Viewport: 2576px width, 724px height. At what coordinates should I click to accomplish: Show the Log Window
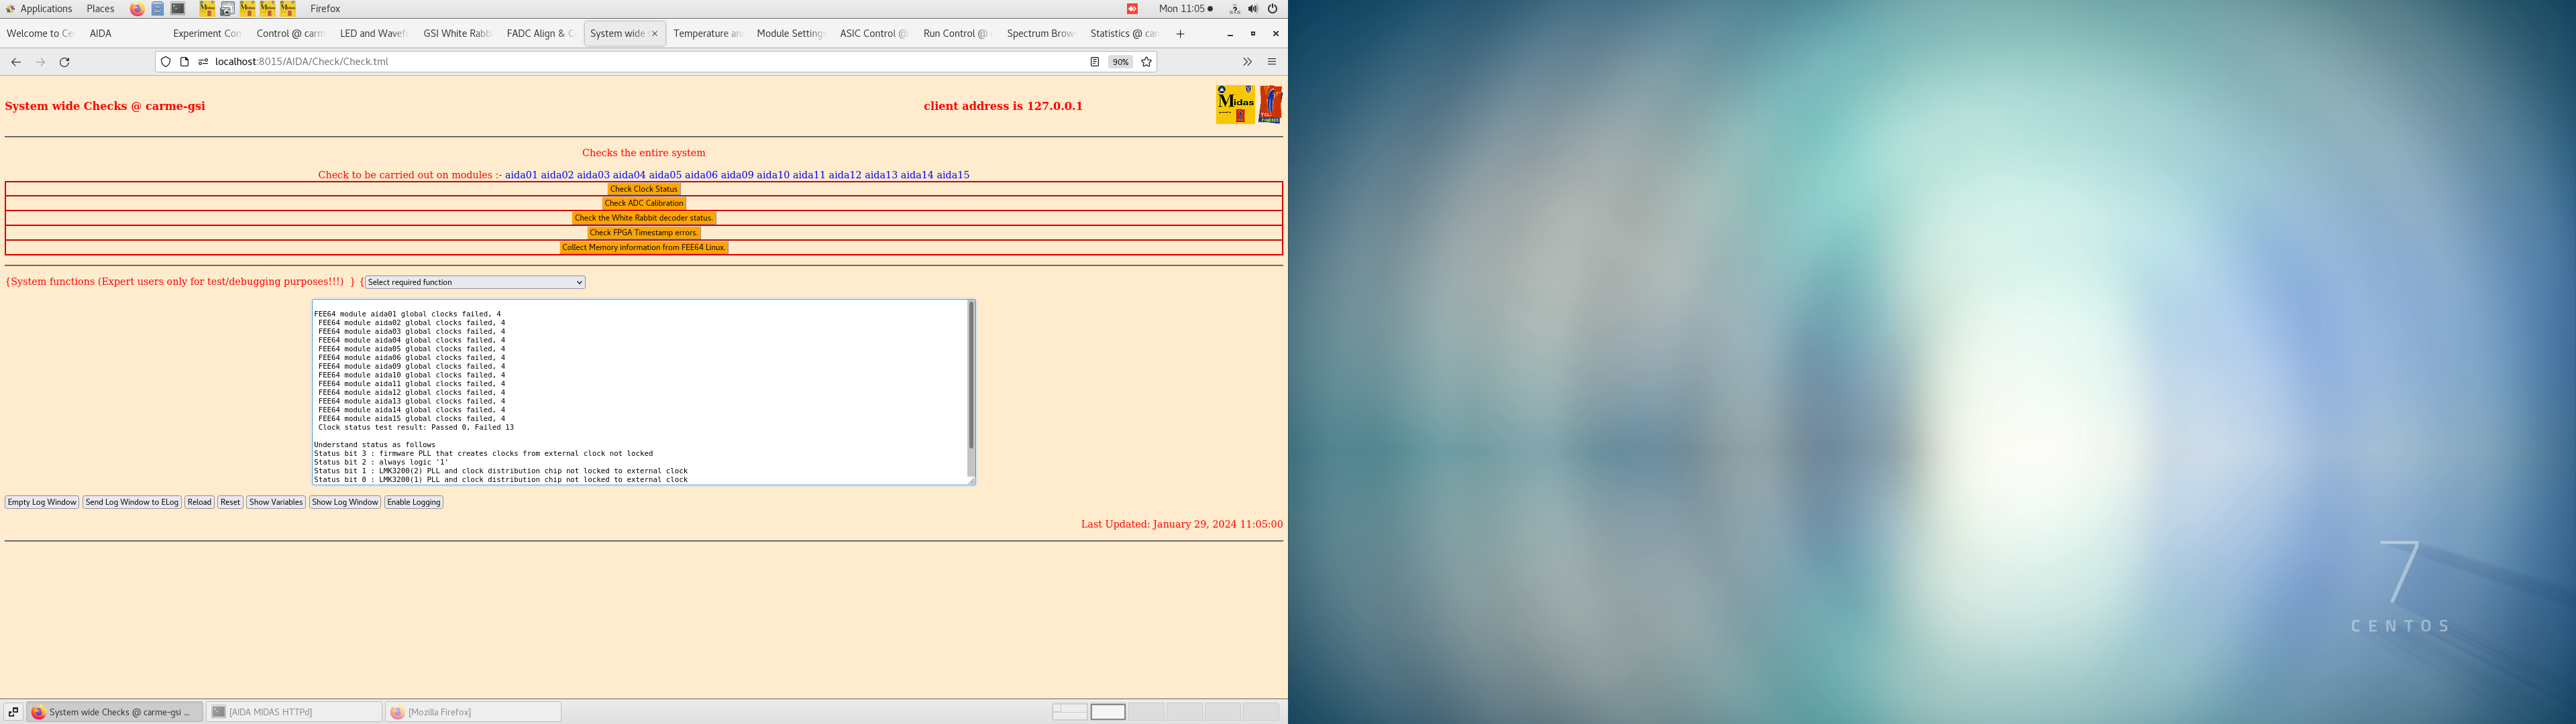pos(344,501)
